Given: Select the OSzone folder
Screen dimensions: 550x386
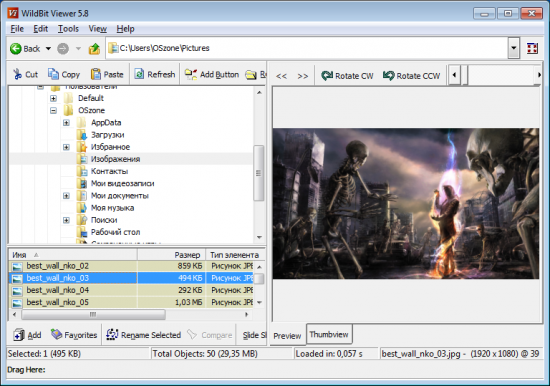Looking at the screenshot, I should click(91, 111).
